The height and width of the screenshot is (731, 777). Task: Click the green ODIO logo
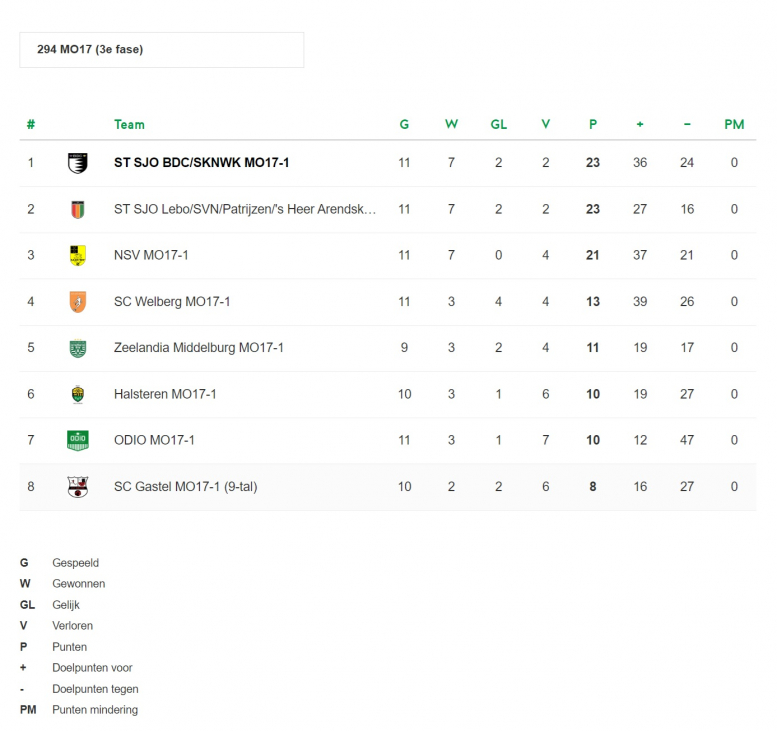pos(77,440)
